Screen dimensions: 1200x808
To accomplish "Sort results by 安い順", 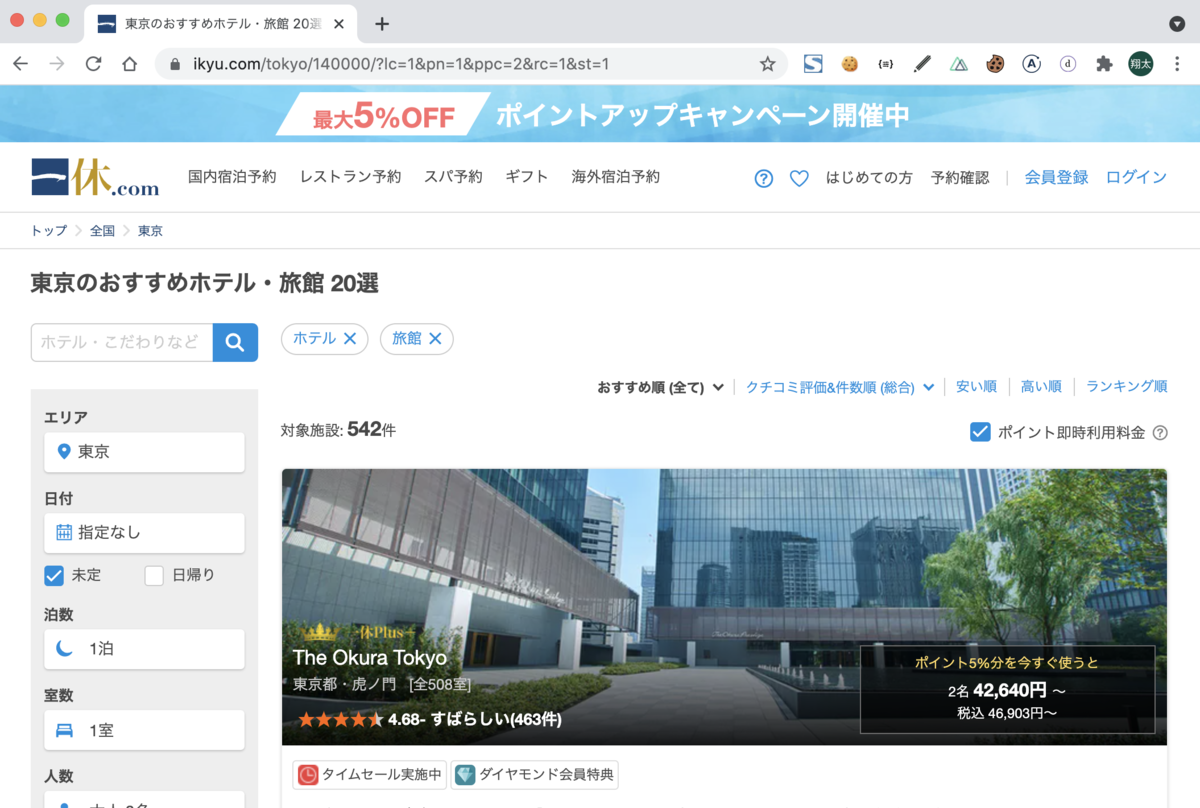I will 976,387.
